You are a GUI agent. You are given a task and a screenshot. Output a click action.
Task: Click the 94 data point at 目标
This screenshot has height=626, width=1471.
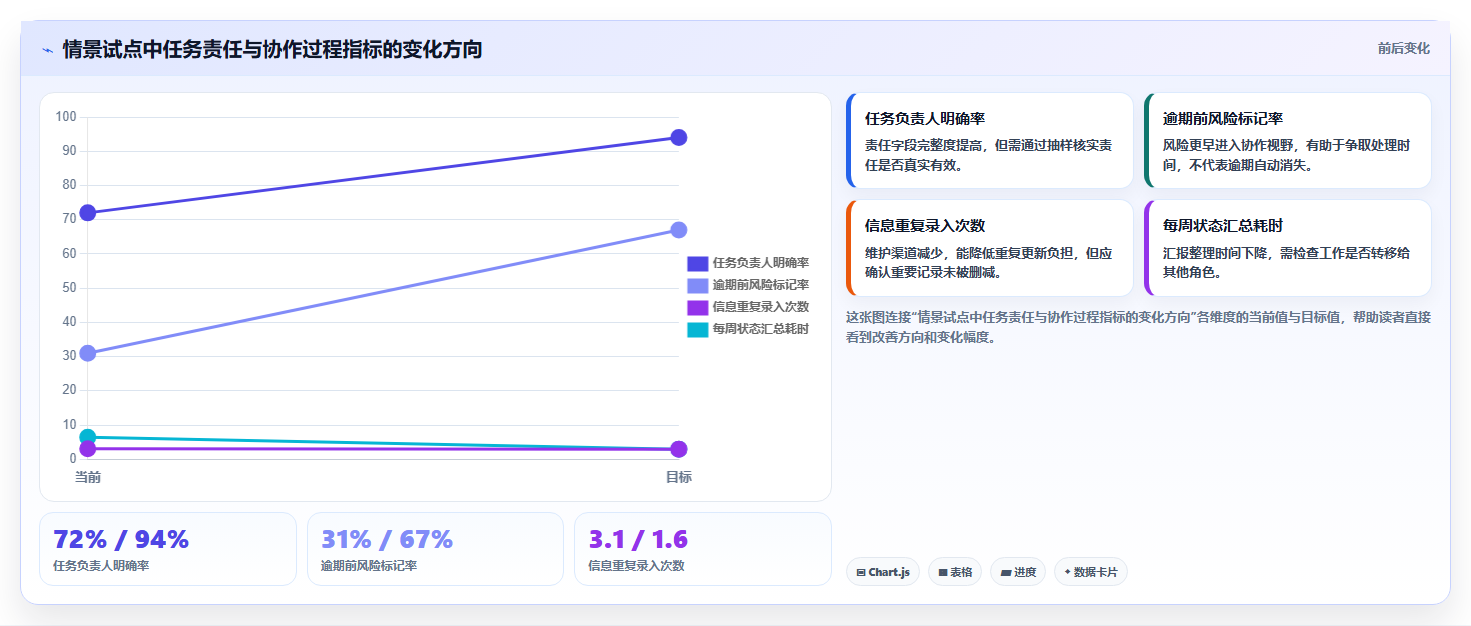pos(679,137)
